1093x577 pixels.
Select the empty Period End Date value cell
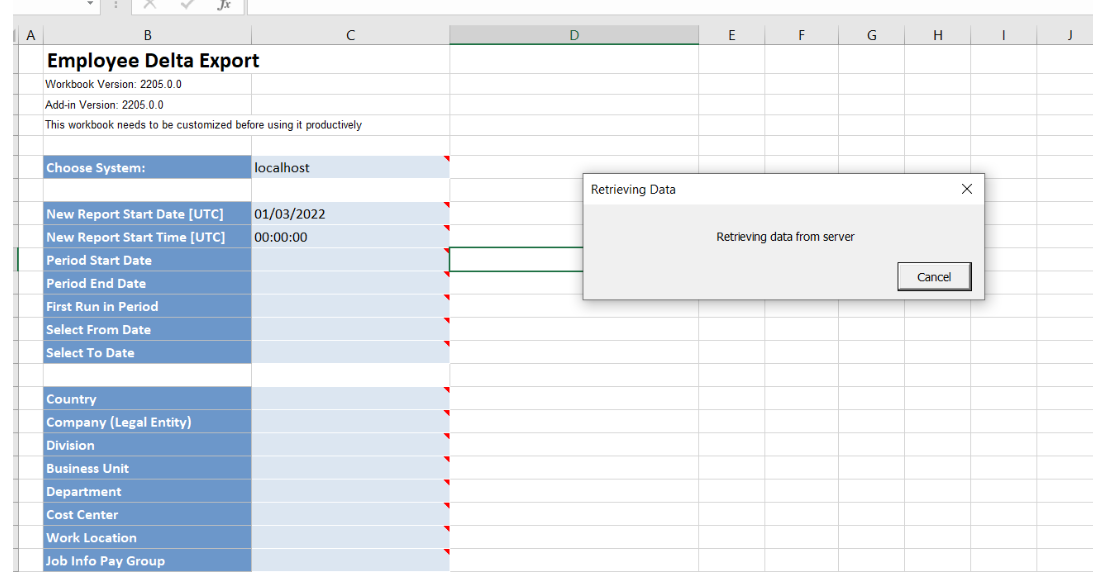coord(351,283)
